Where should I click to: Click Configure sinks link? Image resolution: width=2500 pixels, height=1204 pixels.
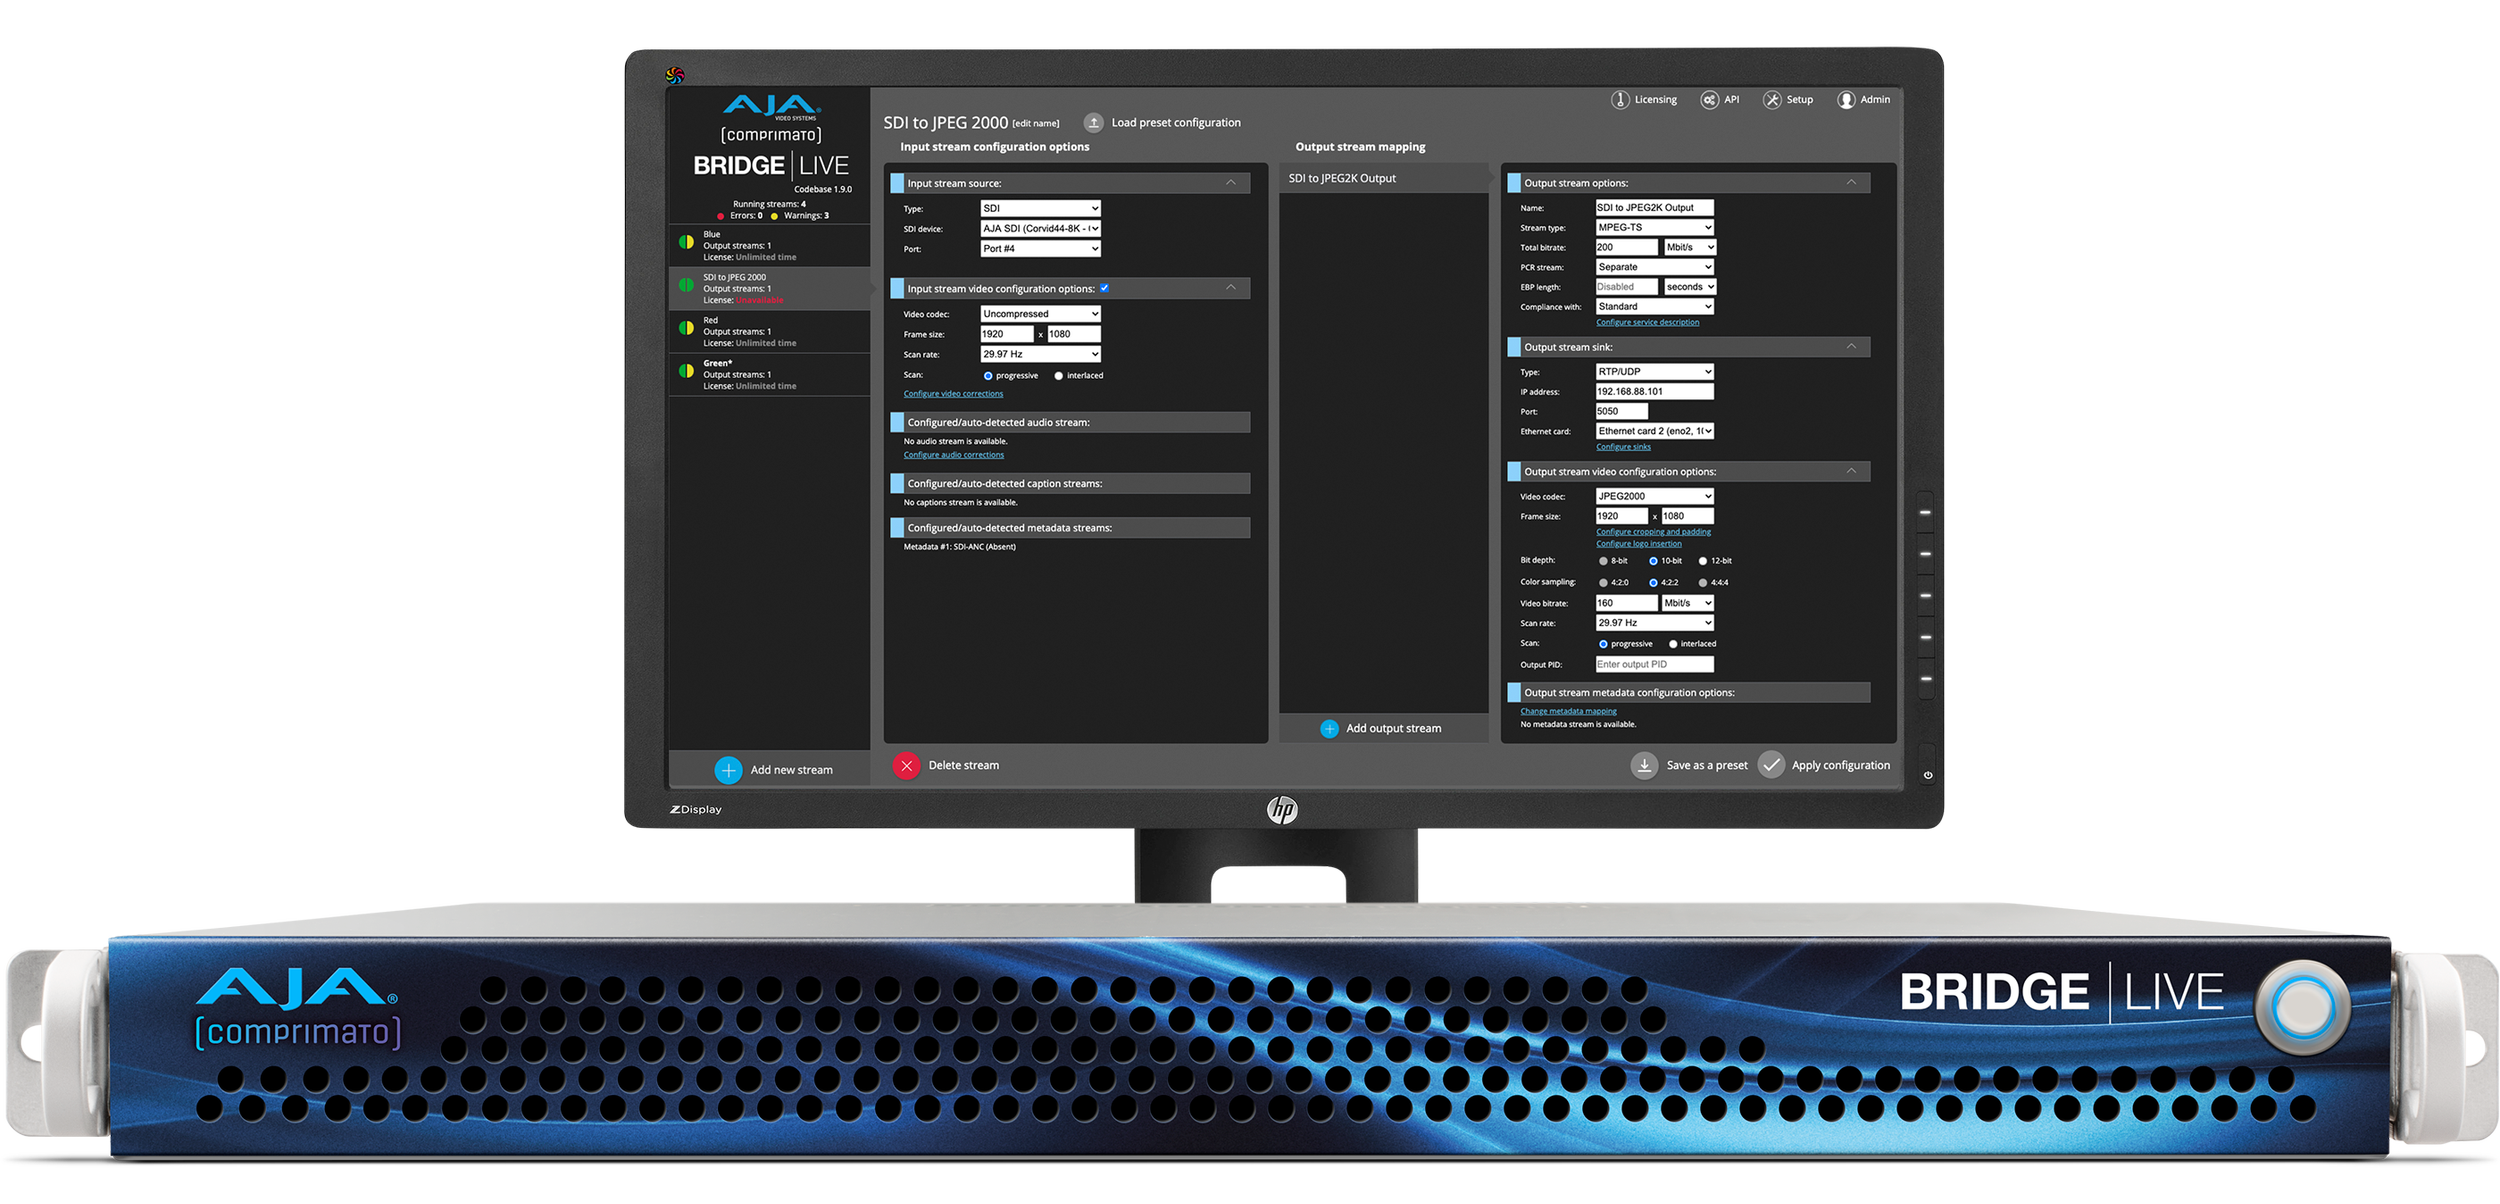pos(1623,447)
